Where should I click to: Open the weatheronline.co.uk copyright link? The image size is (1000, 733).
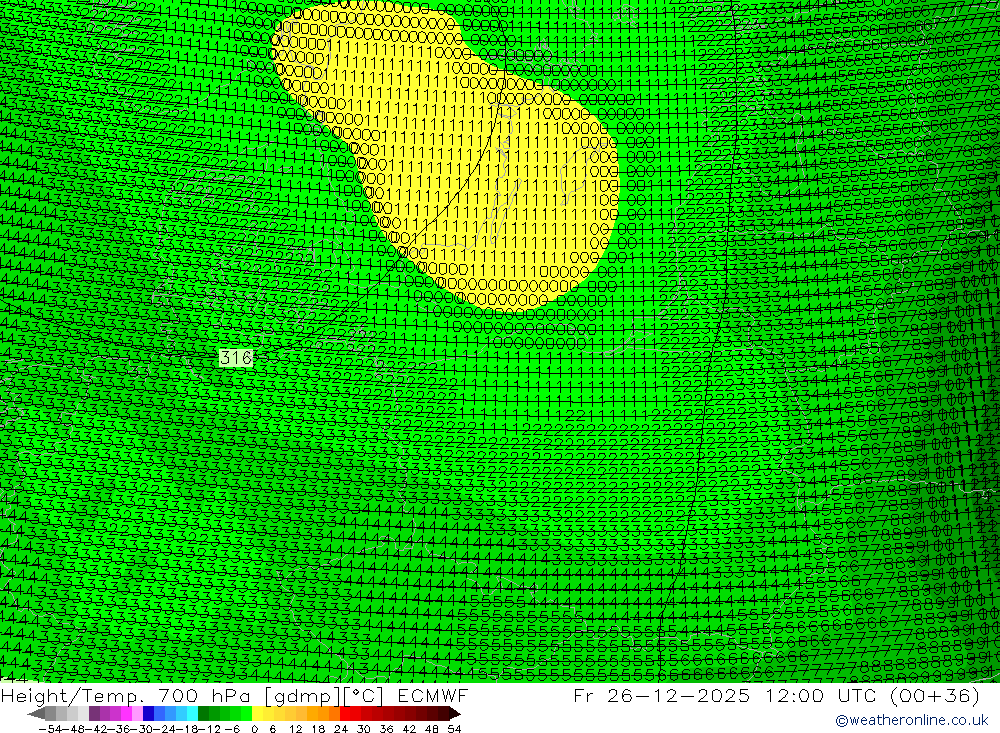click(911, 720)
